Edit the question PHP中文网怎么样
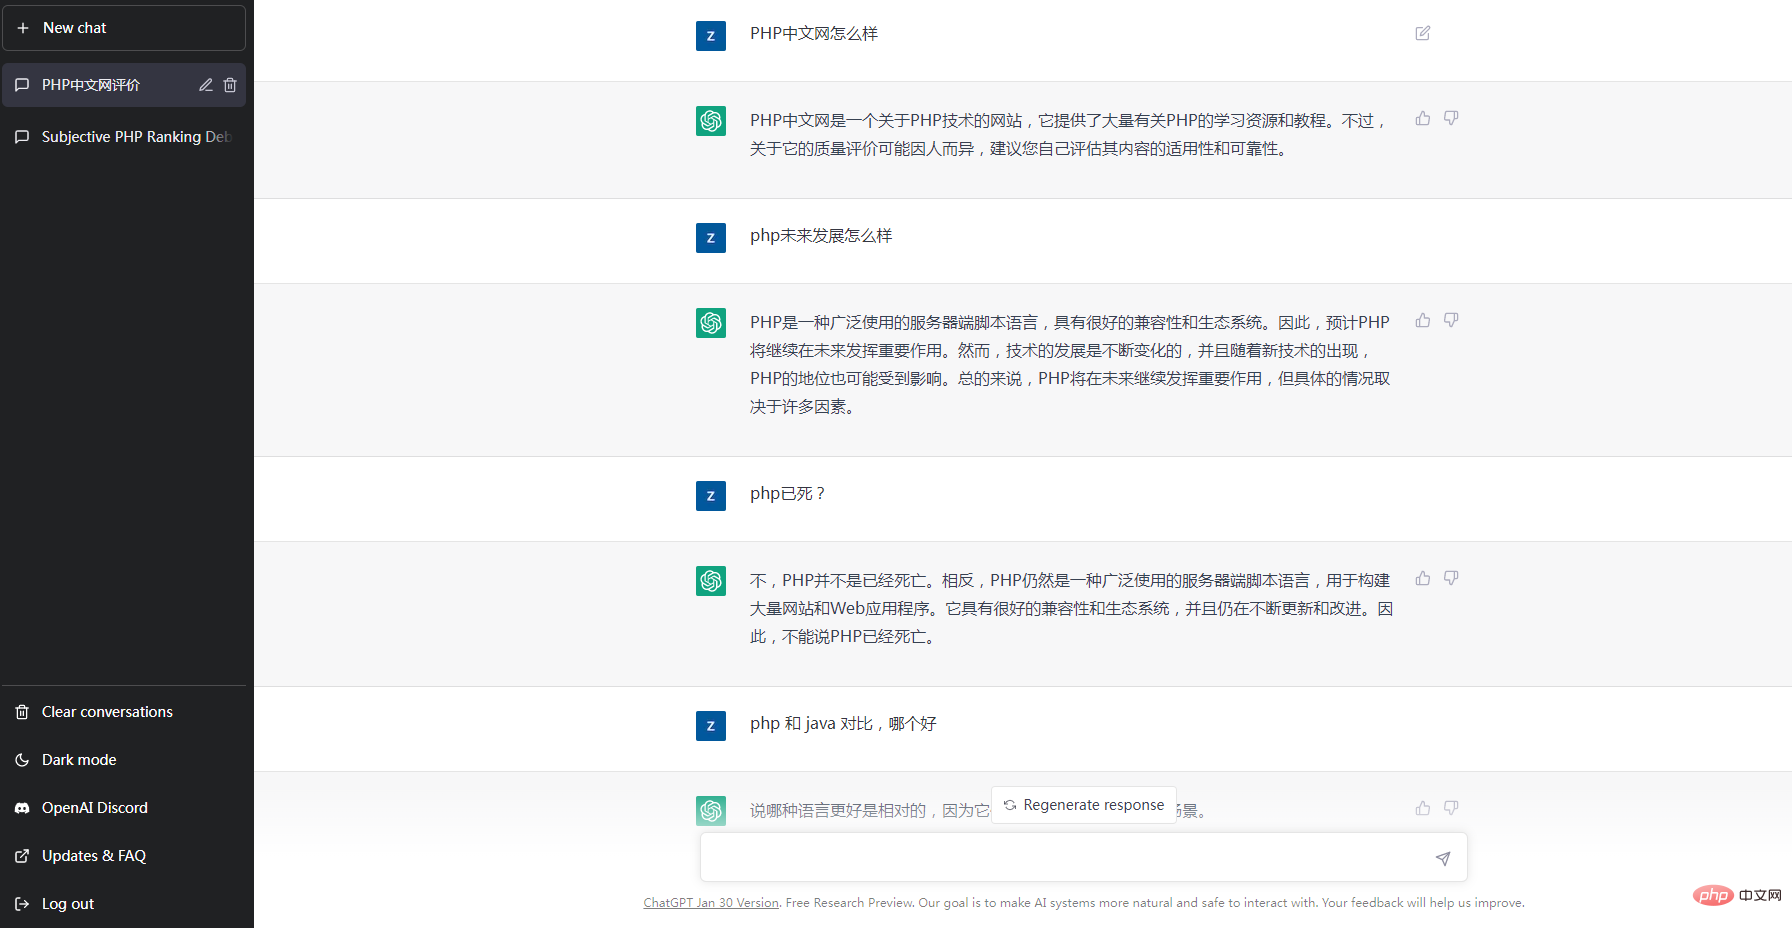The height and width of the screenshot is (928, 1792). 1423,33
